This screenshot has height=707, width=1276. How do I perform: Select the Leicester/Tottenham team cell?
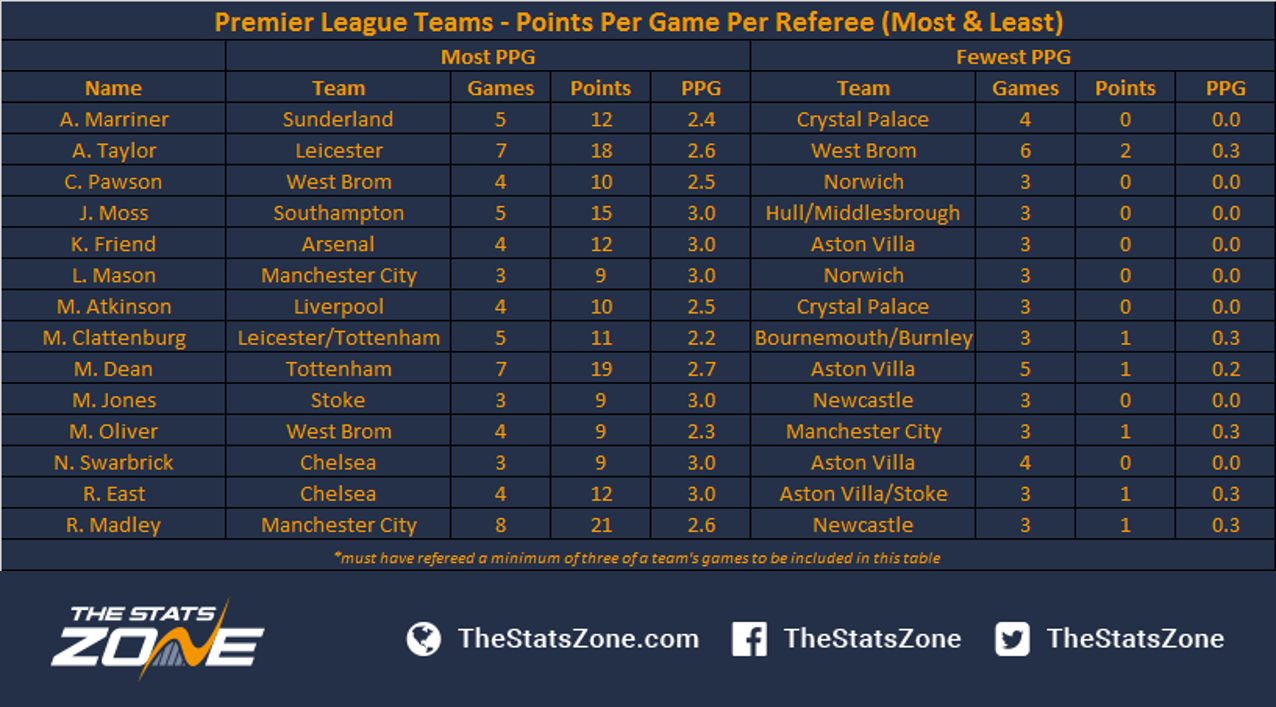(338, 338)
